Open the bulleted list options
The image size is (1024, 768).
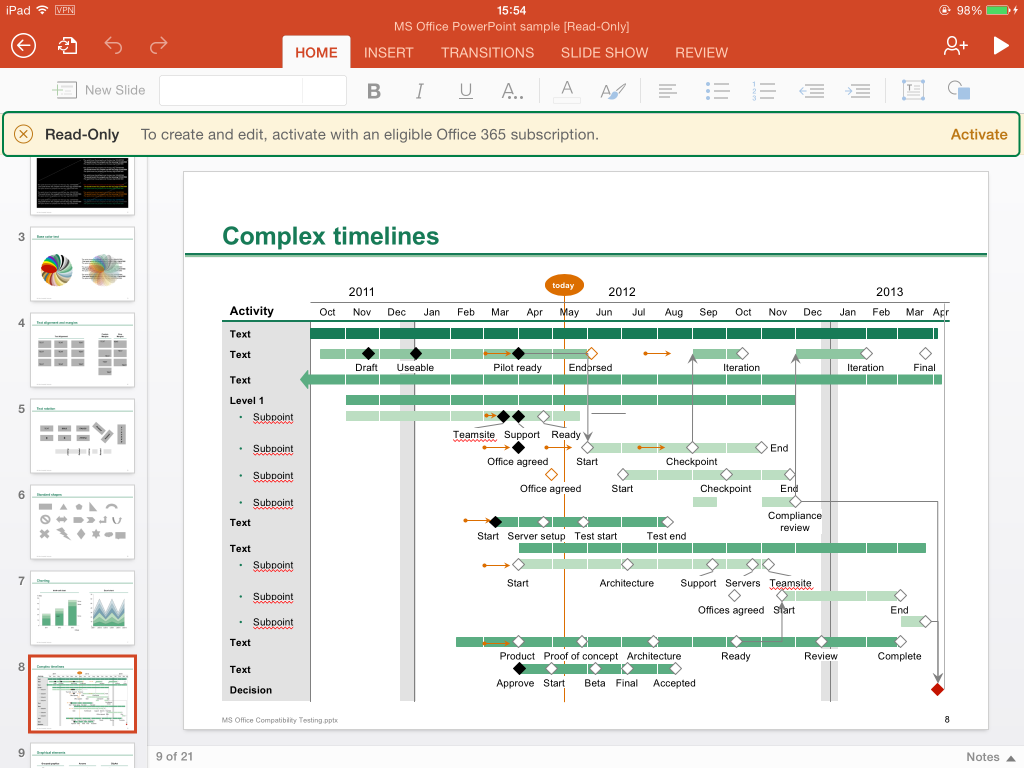tap(717, 91)
